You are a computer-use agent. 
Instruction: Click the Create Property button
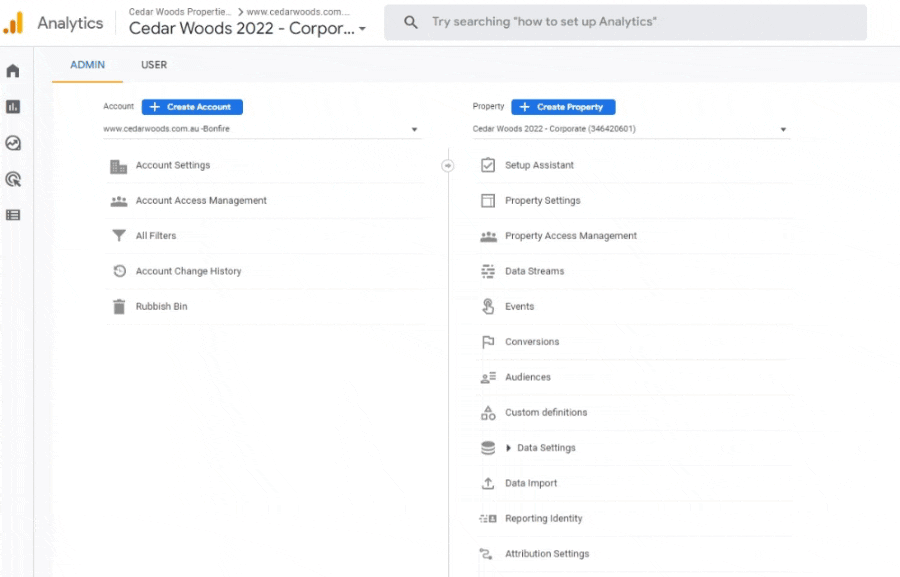(x=563, y=107)
